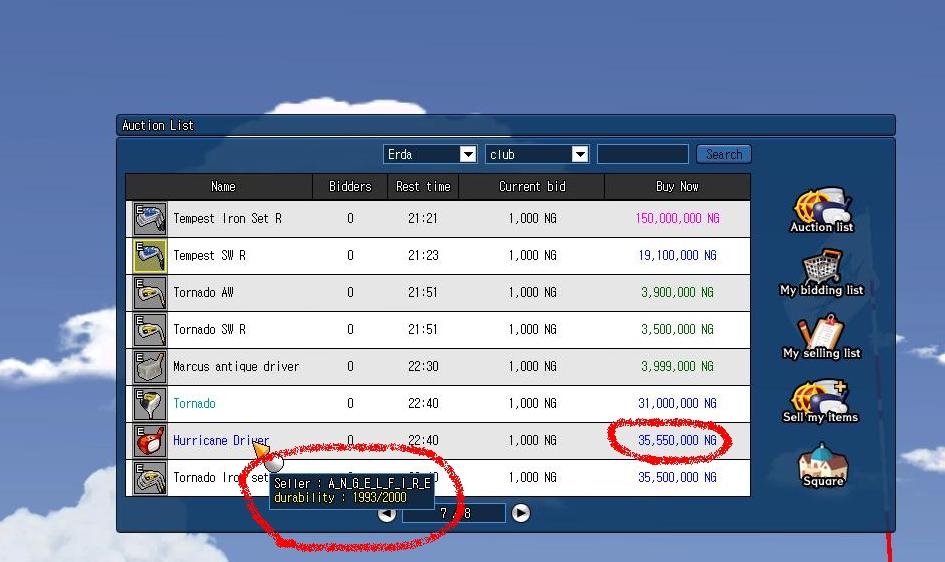Sort by the Buy Now column header

click(677, 186)
